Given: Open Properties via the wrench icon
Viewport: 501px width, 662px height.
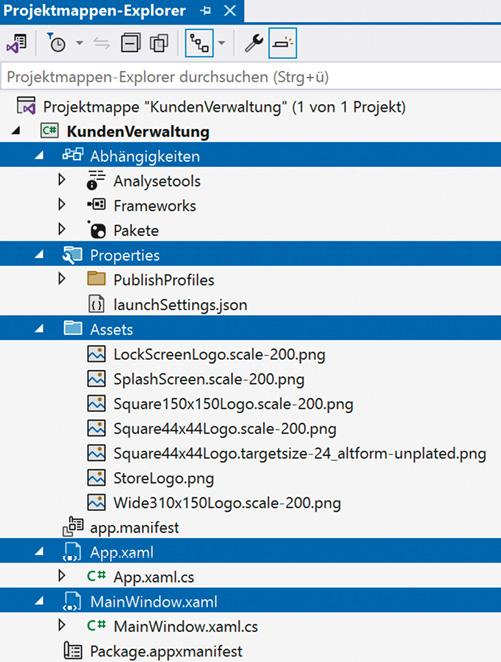Looking at the screenshot, I should tap(254, 43).
